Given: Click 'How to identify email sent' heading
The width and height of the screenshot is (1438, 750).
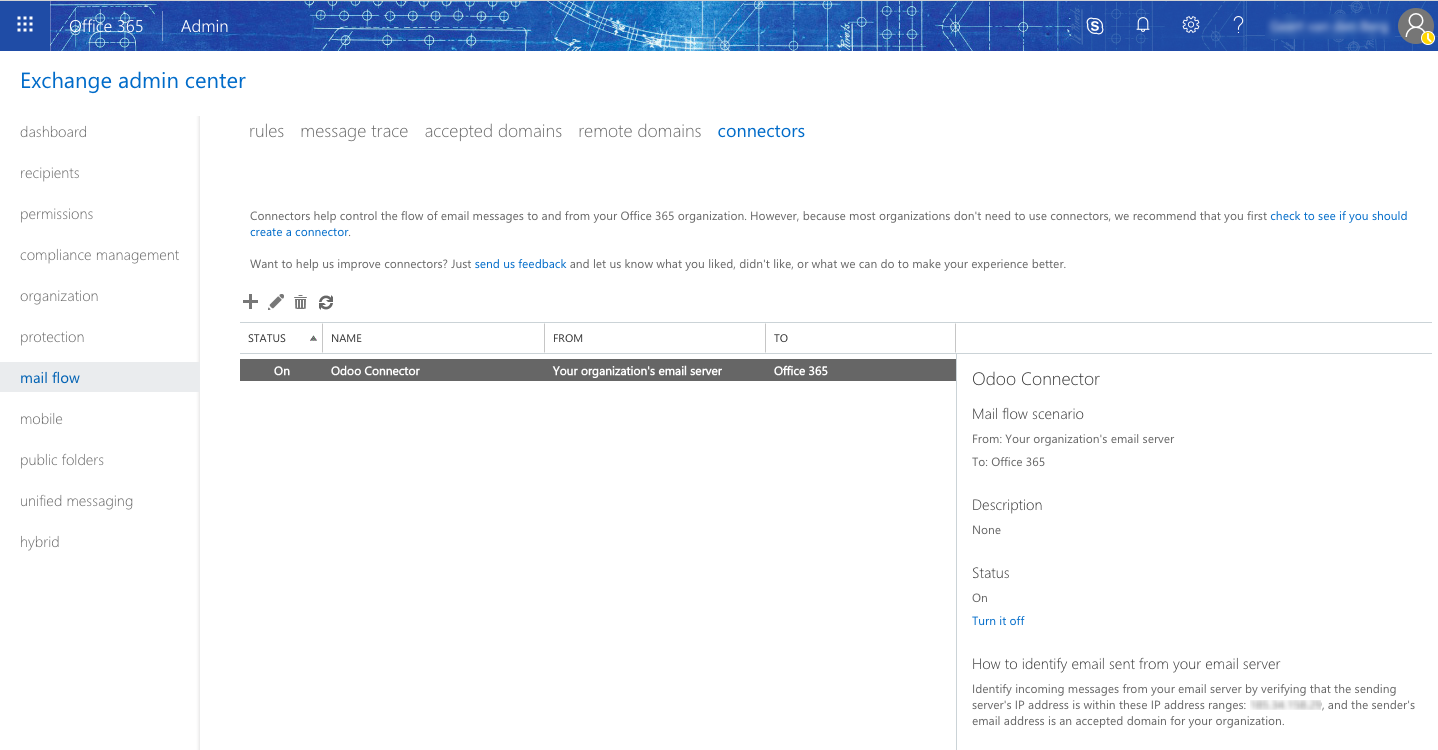Looking at the screenshot, I should pos(1126,664).
